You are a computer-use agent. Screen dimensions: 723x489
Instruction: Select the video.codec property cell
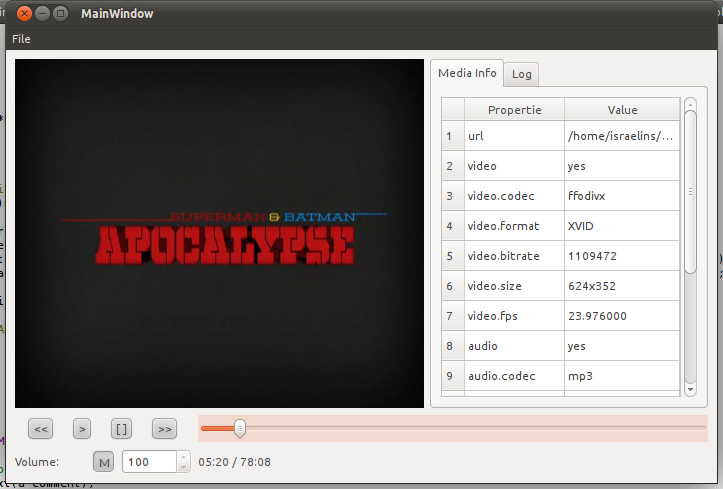coord(514,196)
